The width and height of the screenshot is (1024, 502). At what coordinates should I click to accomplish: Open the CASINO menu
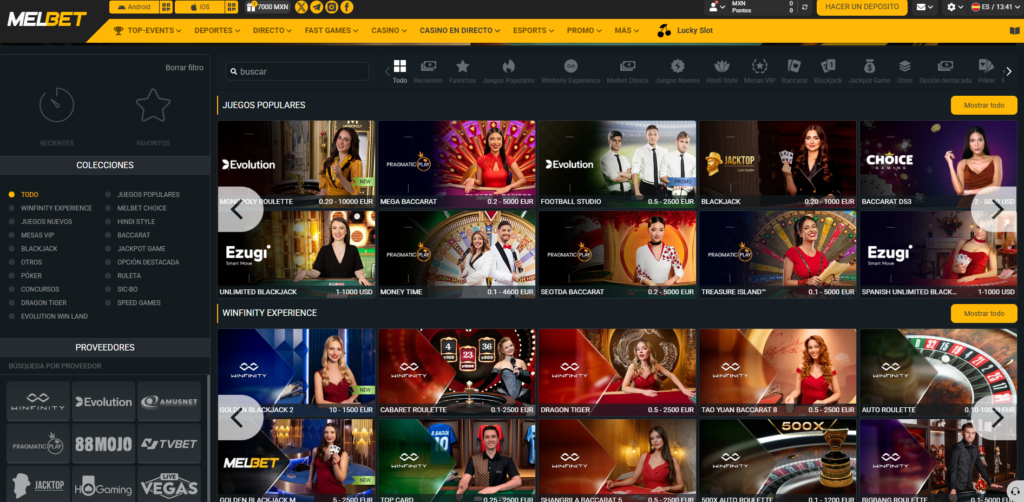(x=389, y=31)
